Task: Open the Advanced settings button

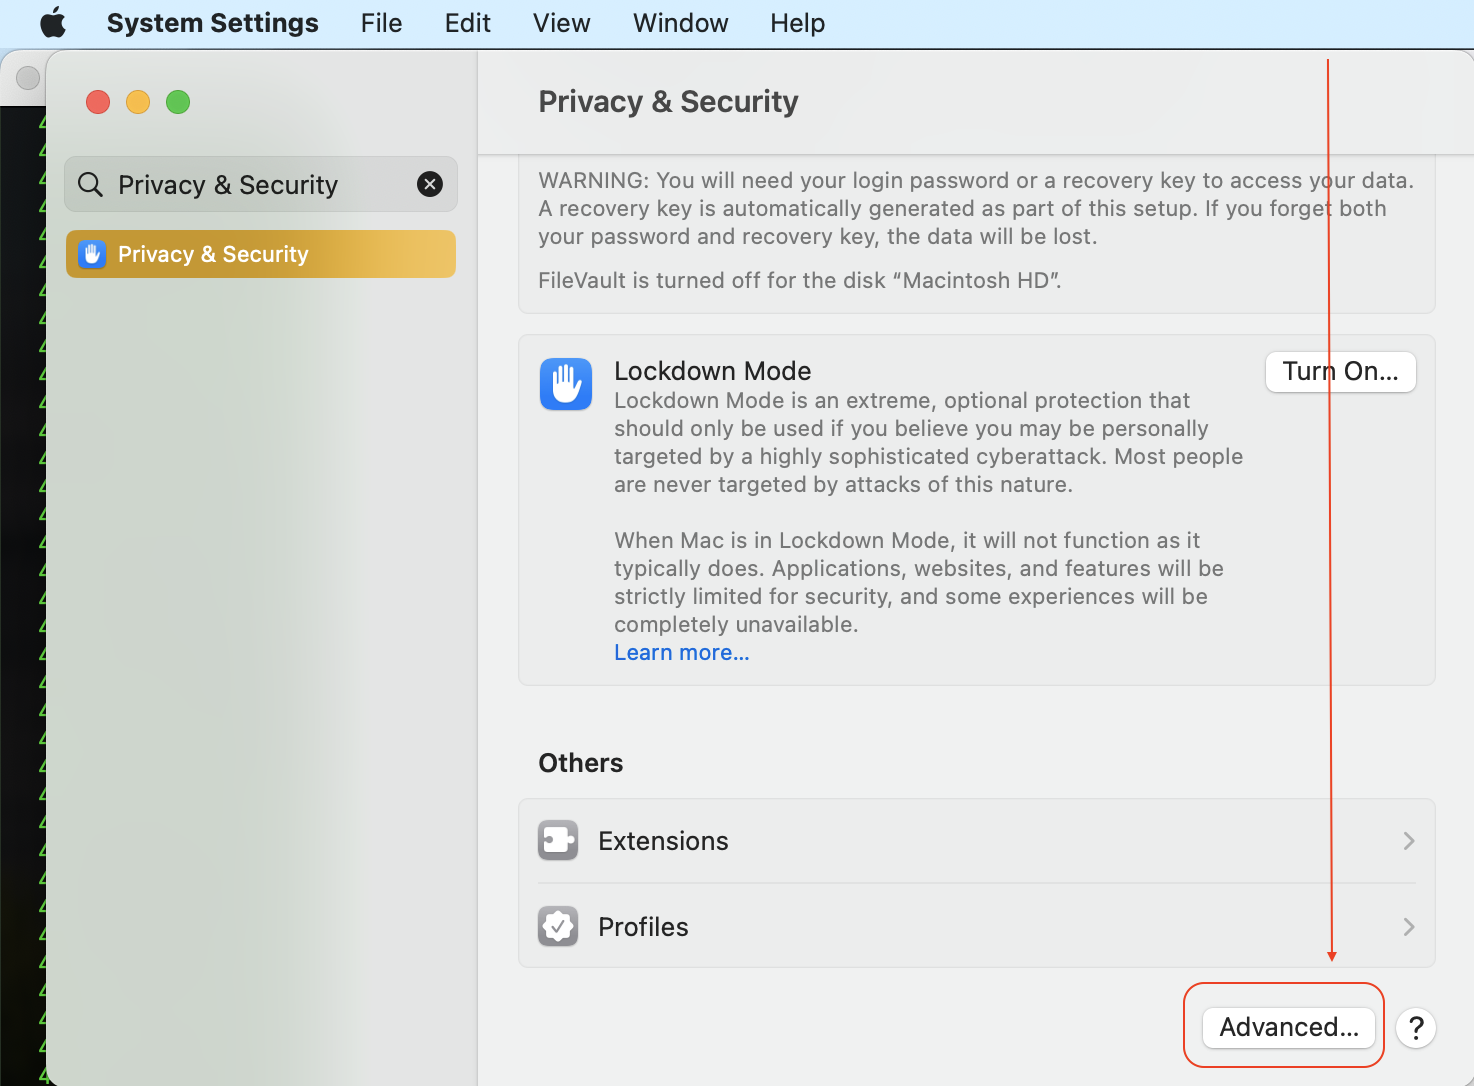Action: tap(1288, 1028)
